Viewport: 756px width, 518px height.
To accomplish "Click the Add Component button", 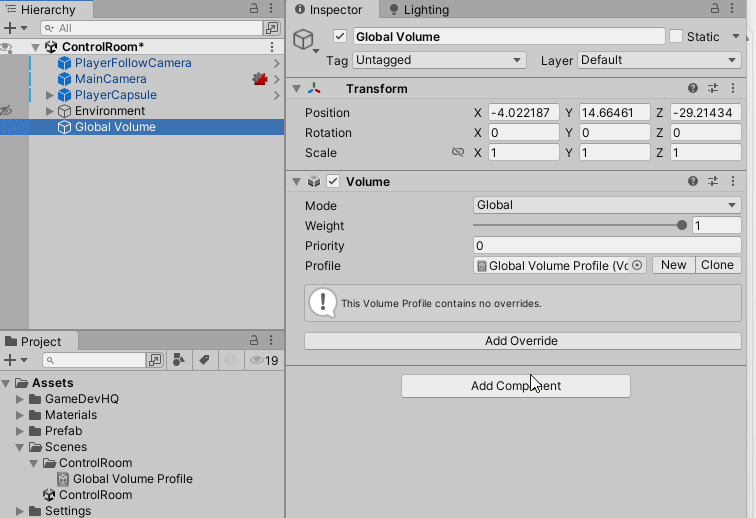I will coord(515,386).
